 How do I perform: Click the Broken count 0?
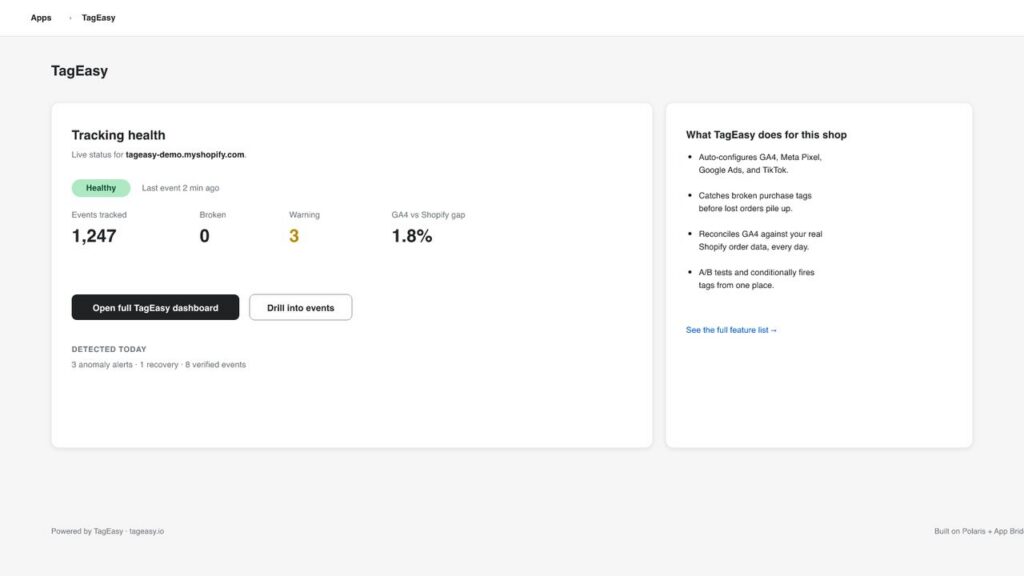pos(204,236)
